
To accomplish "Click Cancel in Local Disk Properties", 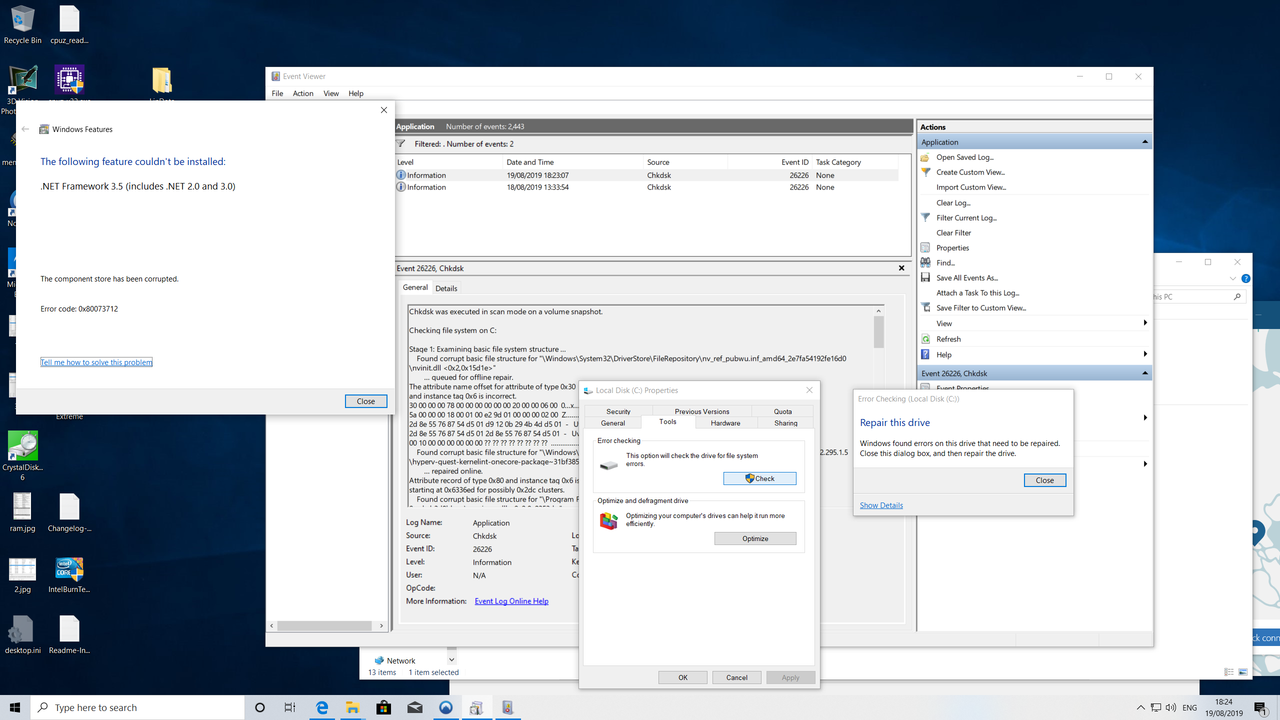I will (x=737, y=677).
